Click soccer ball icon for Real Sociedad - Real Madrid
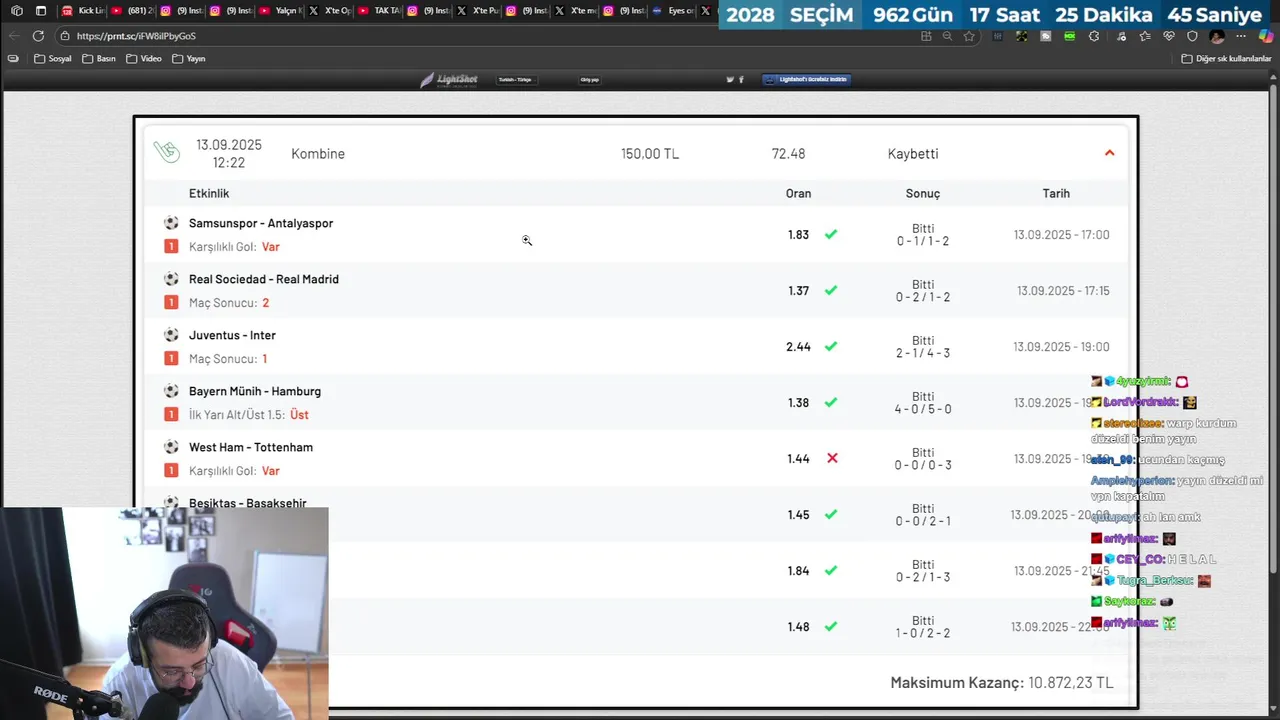This screenshot has height=720, width=1280. pos(171,279)
